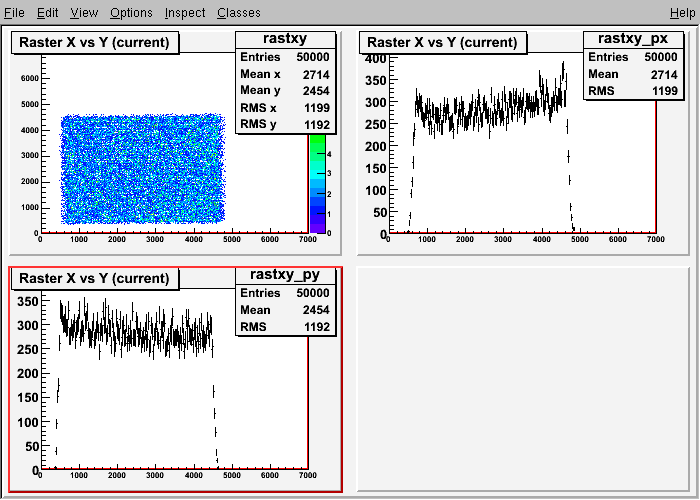Screen dimensions: 700x500
Task: Click 'Mean 2454' in rastxy_py stats
Action: click(285, 310)
